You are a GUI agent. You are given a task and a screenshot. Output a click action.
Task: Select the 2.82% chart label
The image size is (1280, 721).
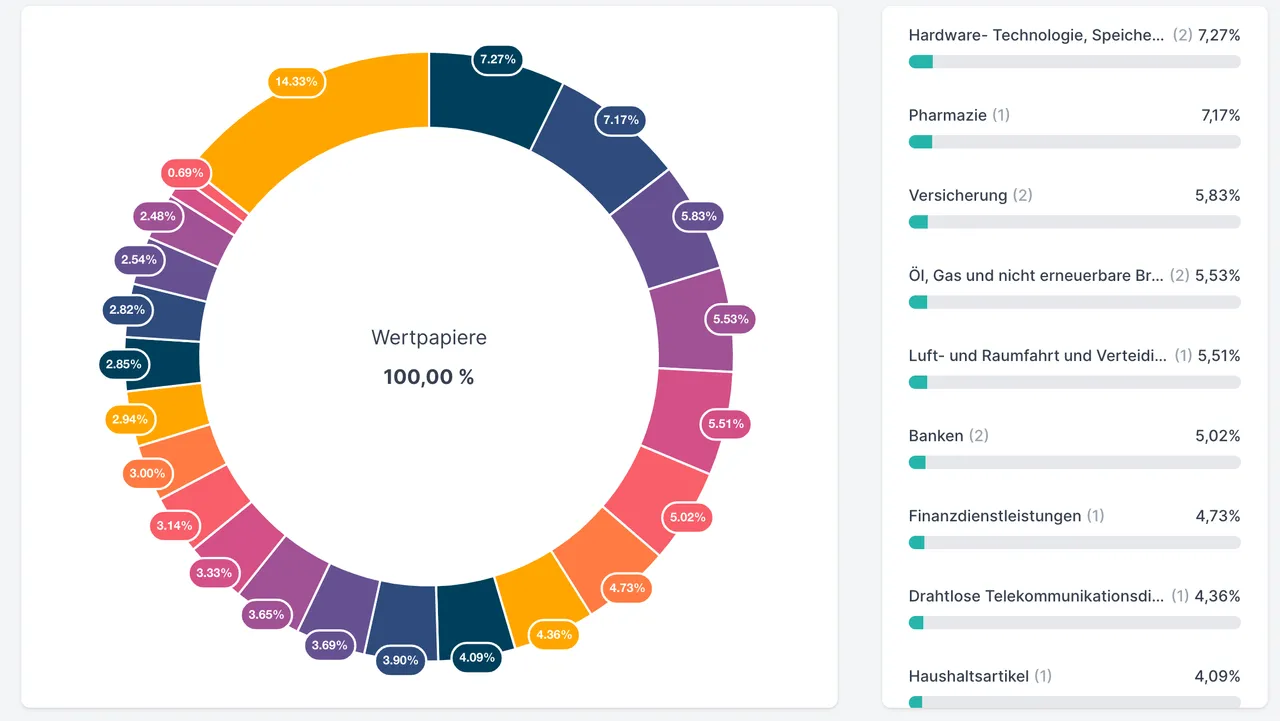127,310
